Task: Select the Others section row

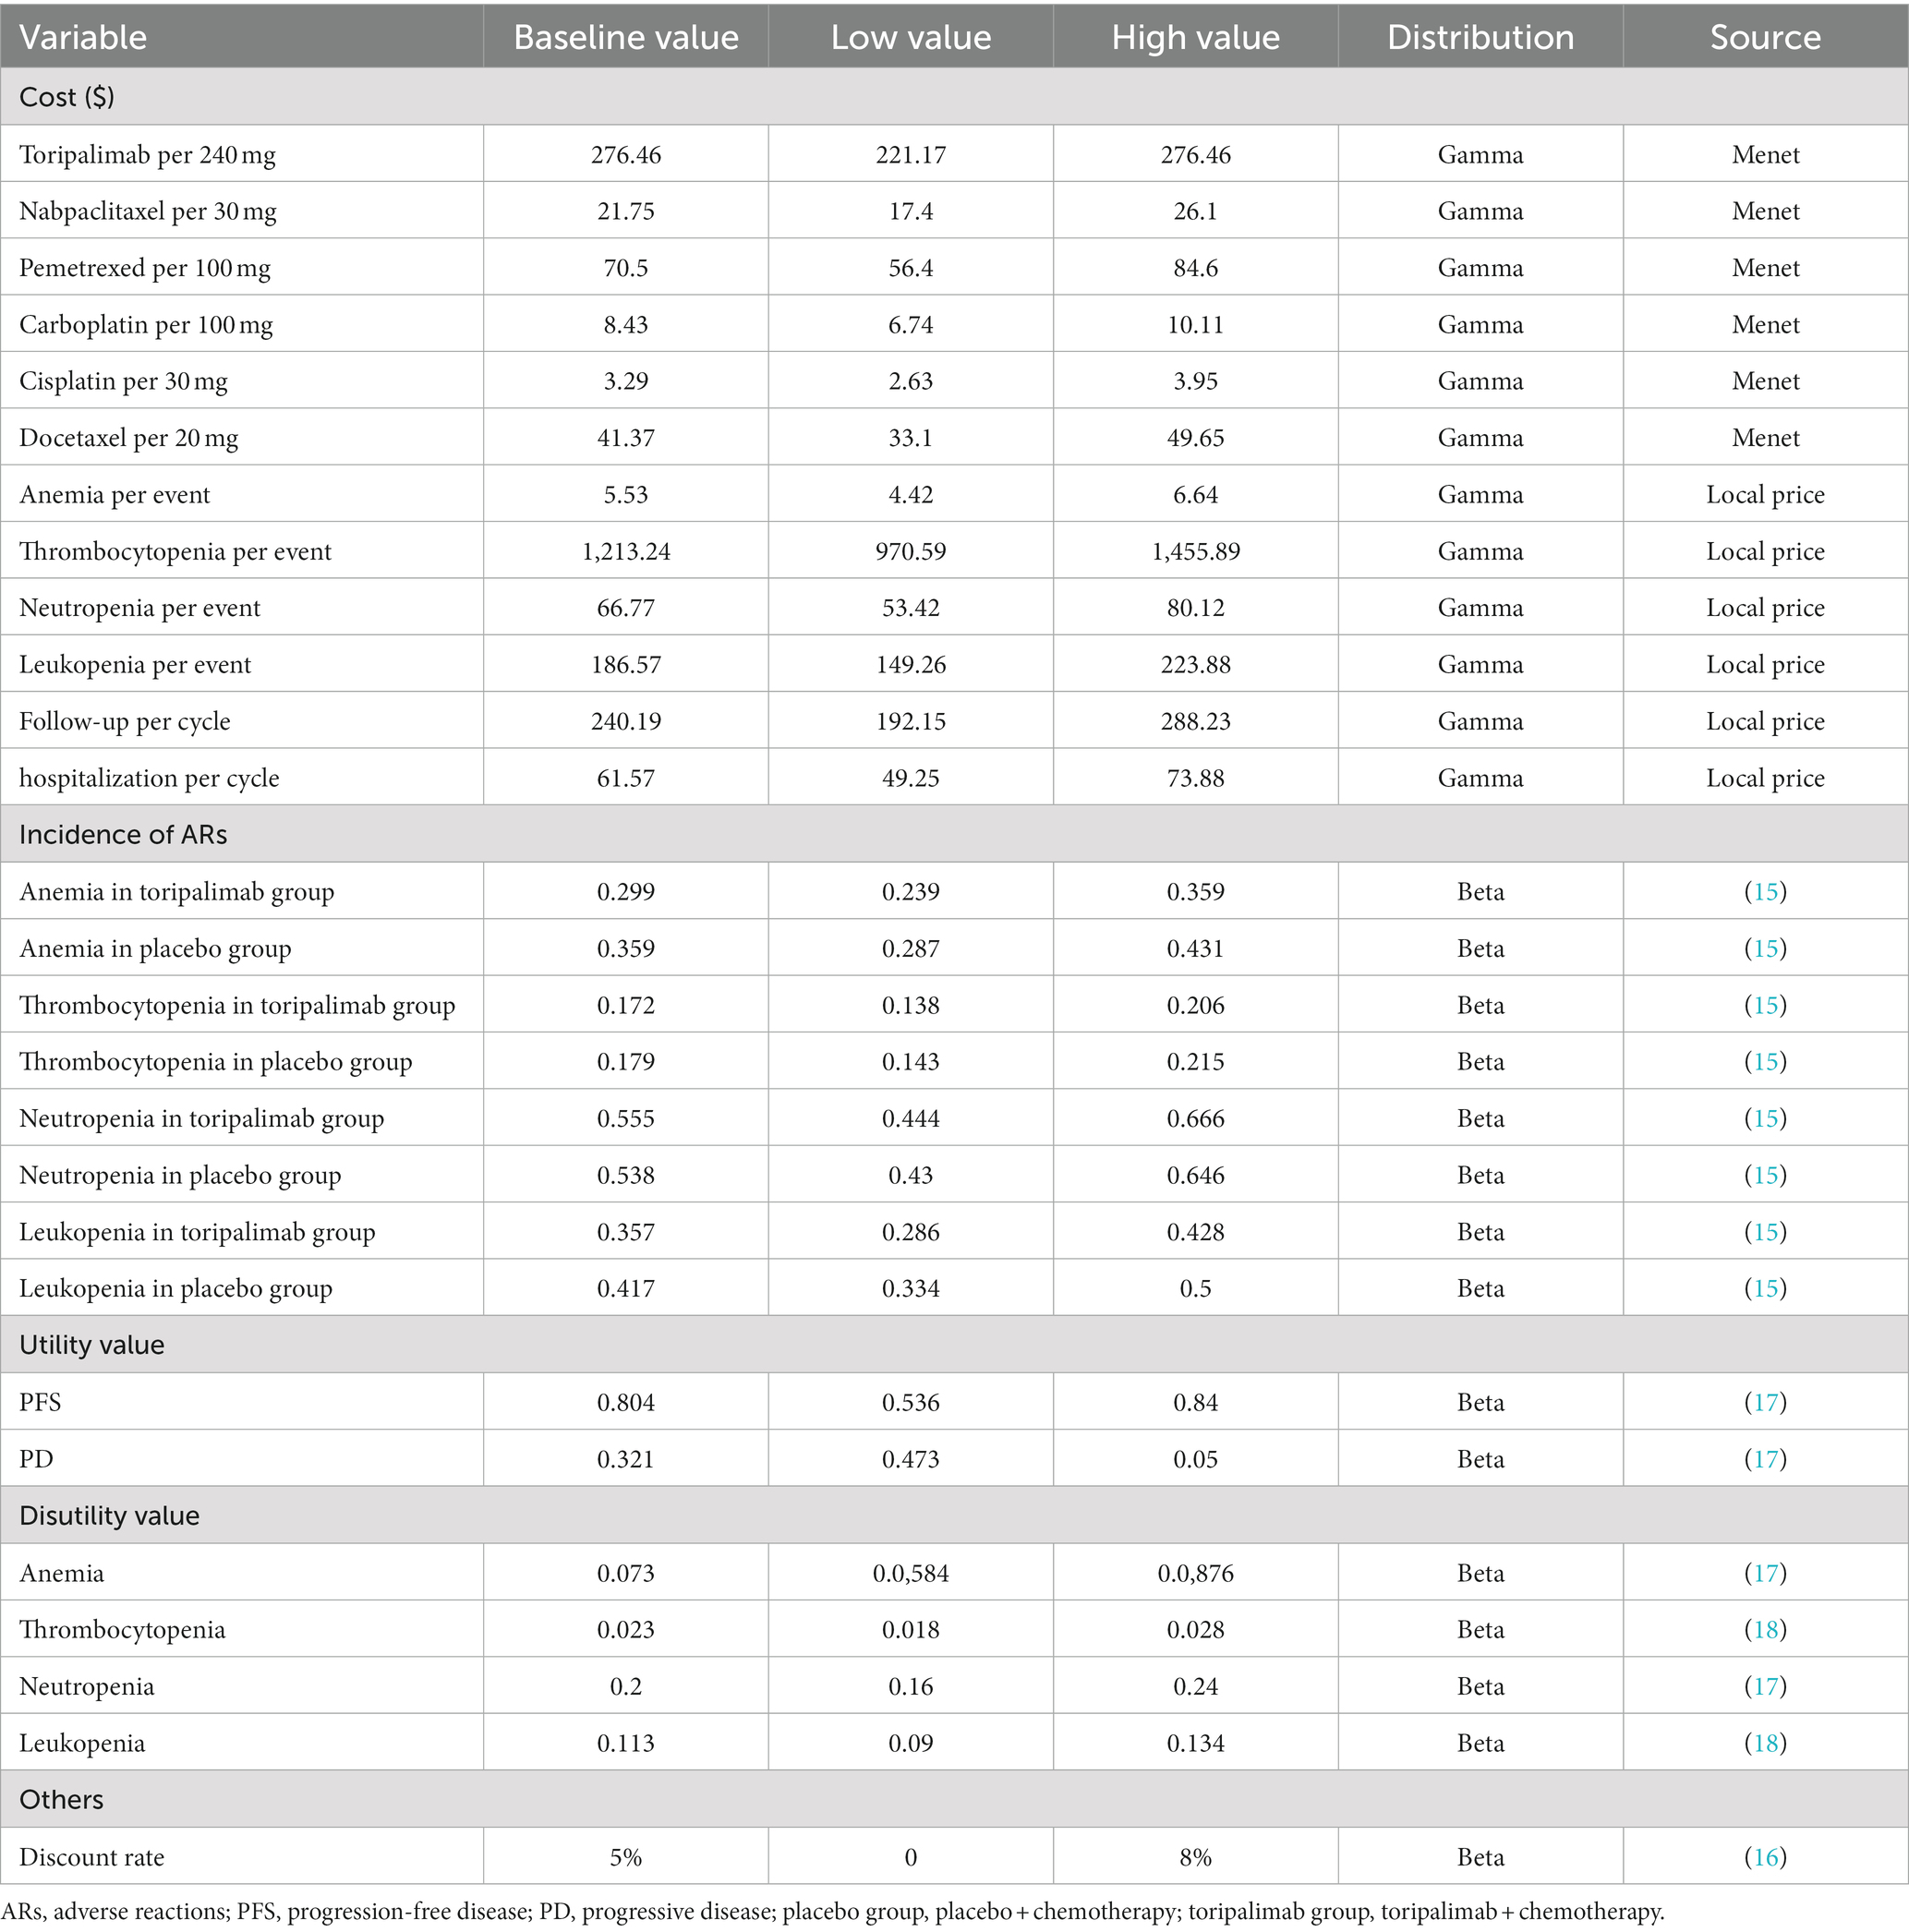Action: click(x=954, y=1799)
